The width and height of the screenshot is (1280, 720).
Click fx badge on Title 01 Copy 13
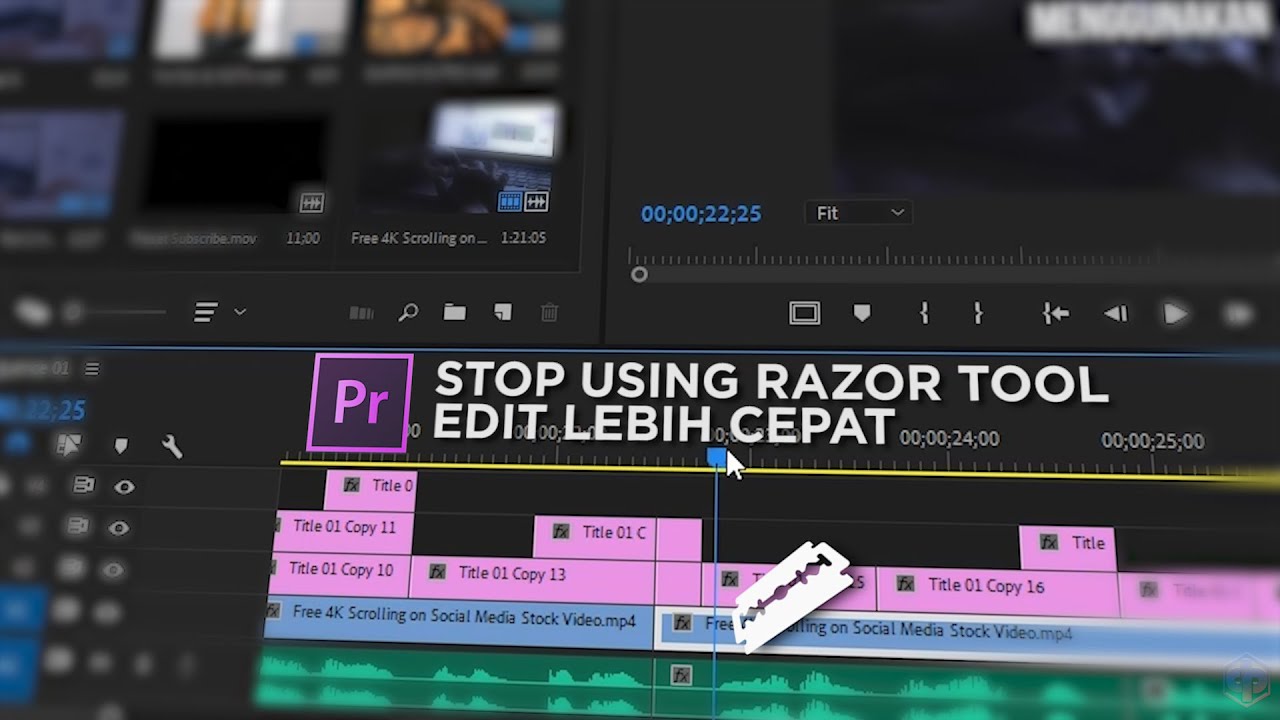point(437,572)
